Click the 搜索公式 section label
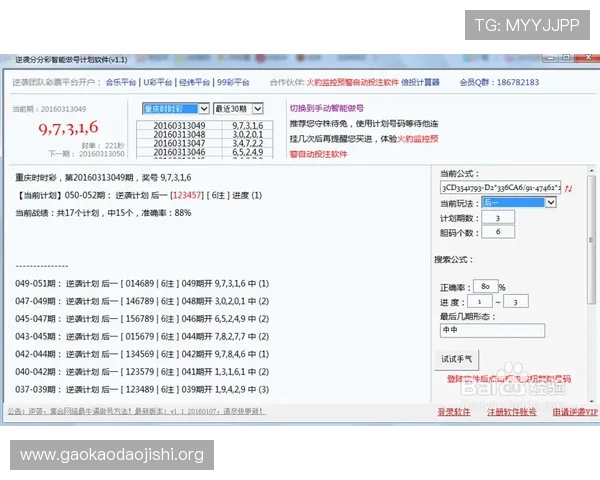This screenshot has width=600, height=480. pyautogui.click(x=454, y=260)
